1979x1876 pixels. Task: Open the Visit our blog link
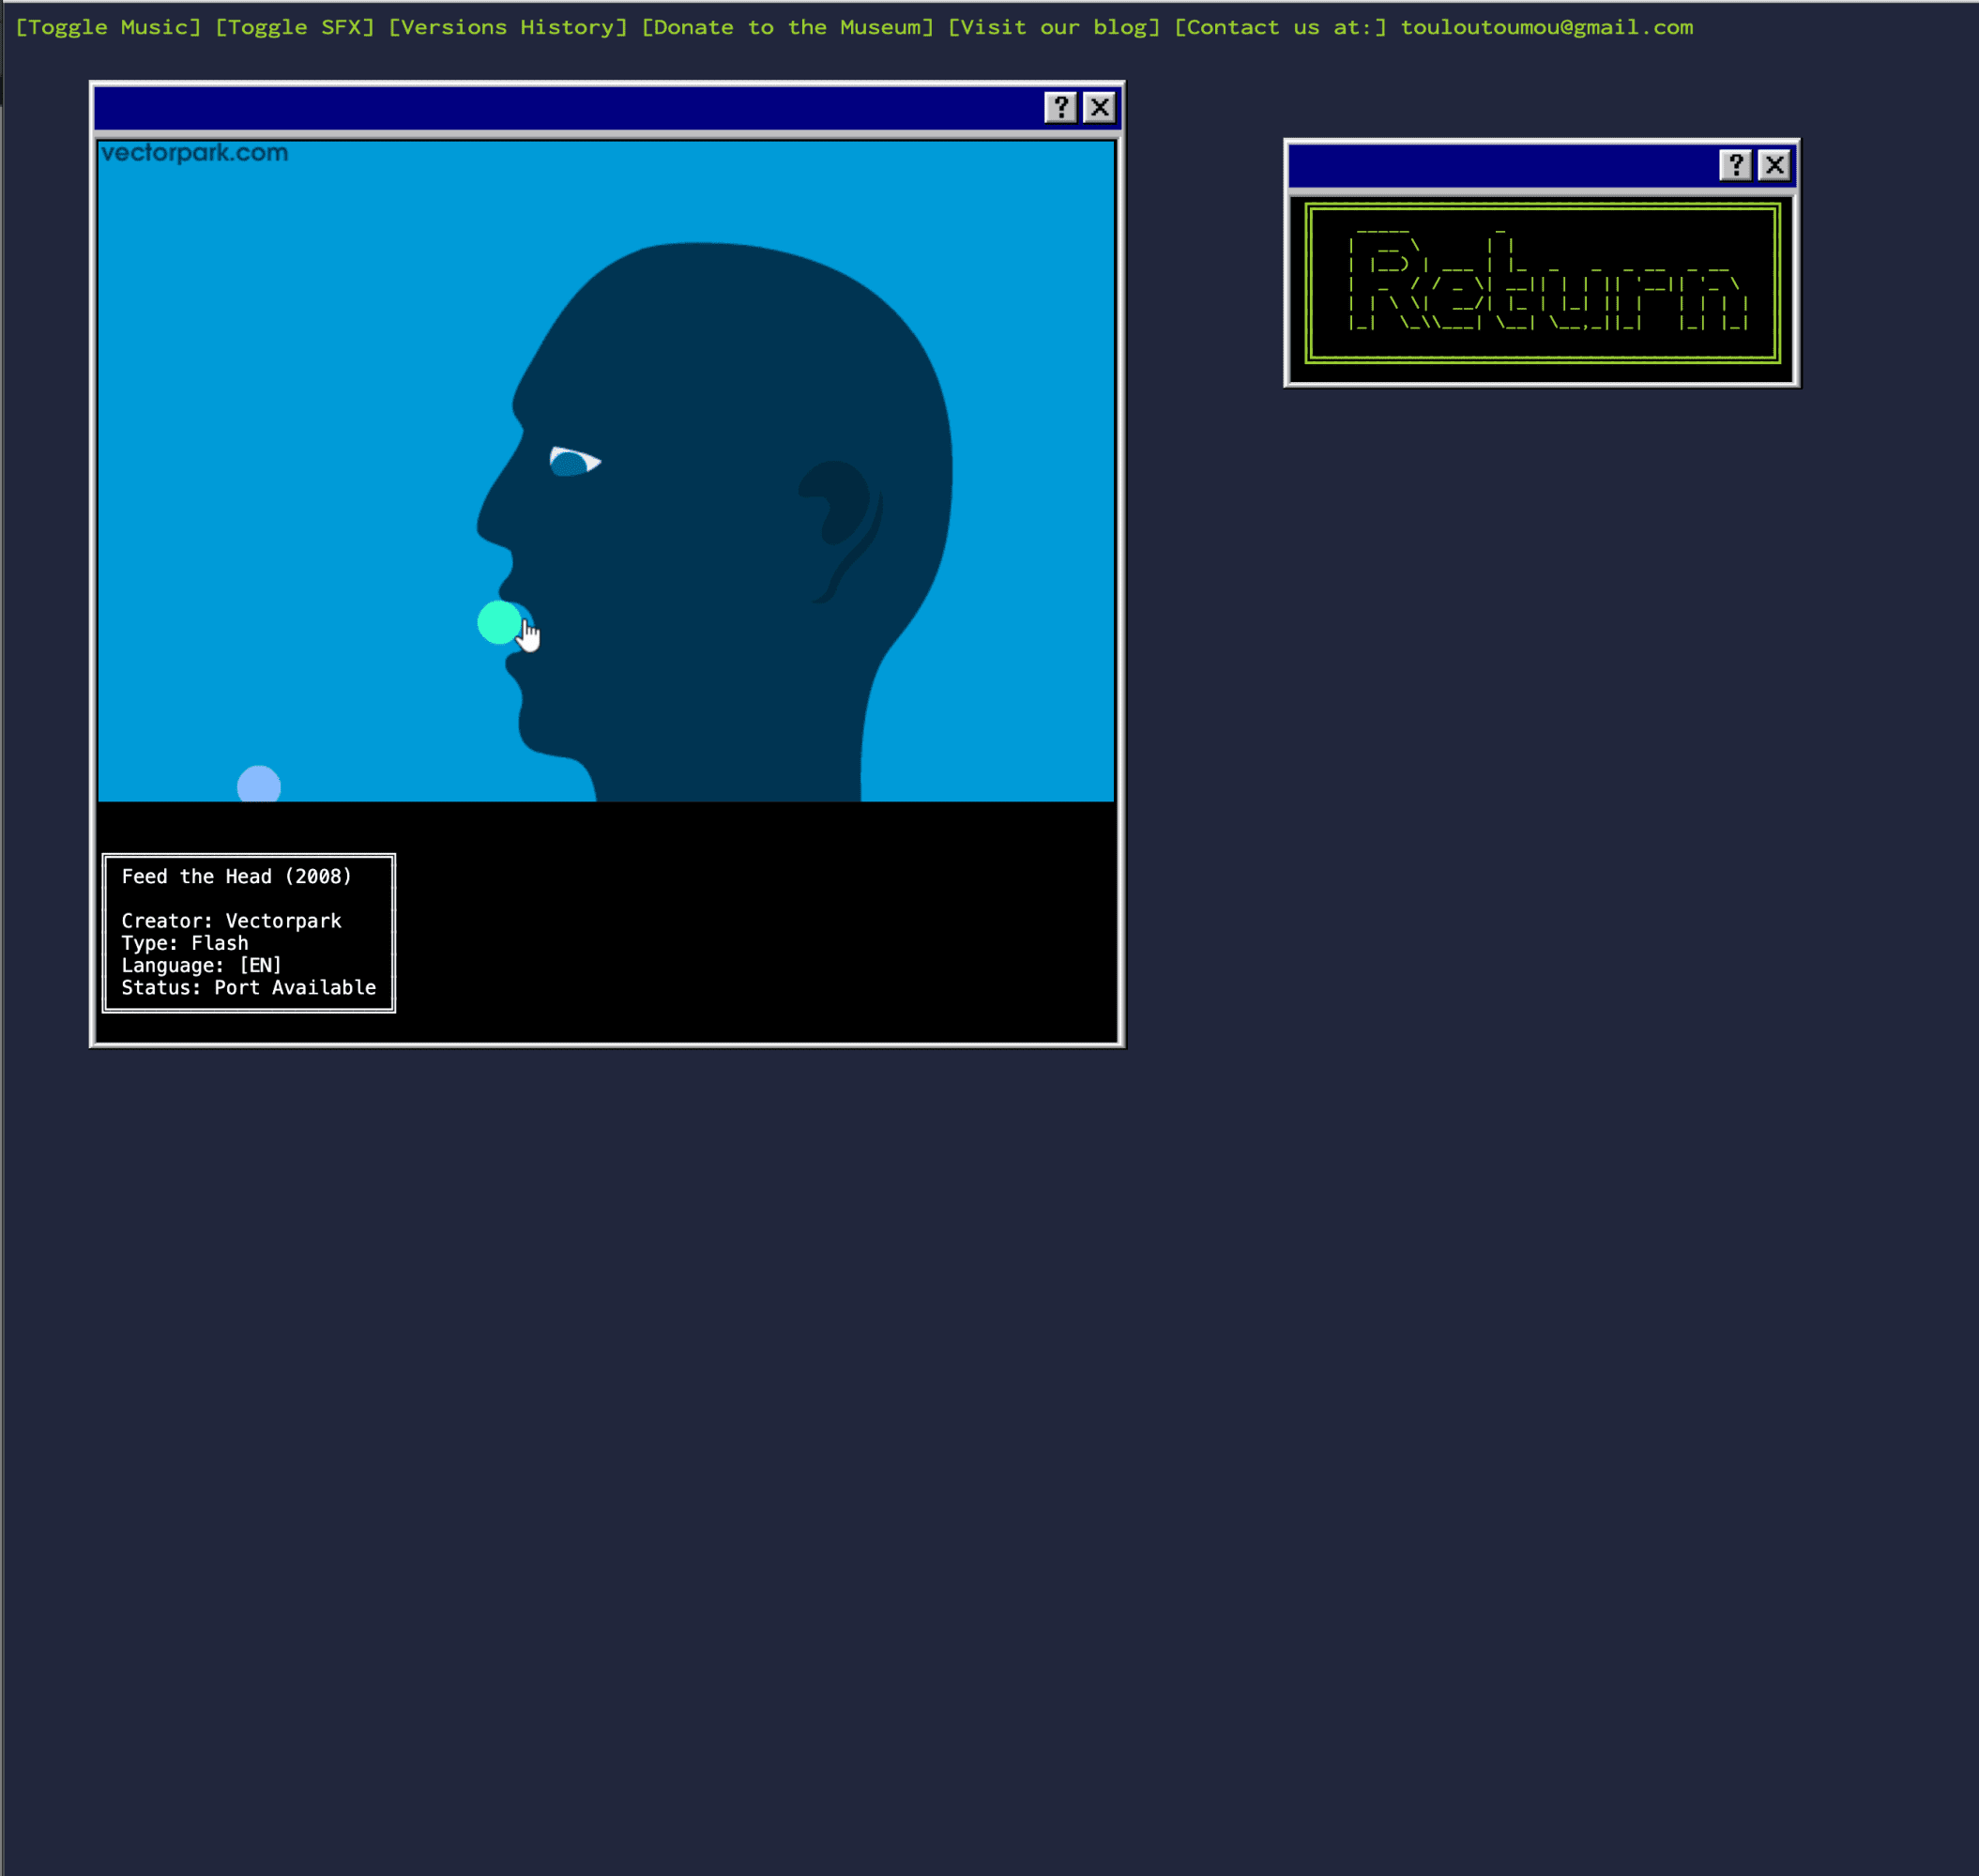[1053, 27]
